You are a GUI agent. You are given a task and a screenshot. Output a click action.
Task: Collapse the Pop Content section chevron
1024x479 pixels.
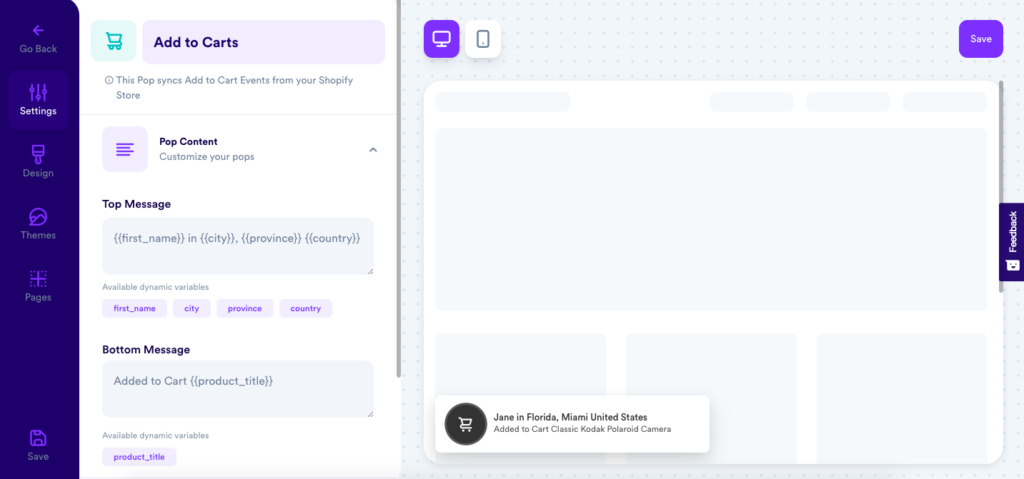click(373, 150)
